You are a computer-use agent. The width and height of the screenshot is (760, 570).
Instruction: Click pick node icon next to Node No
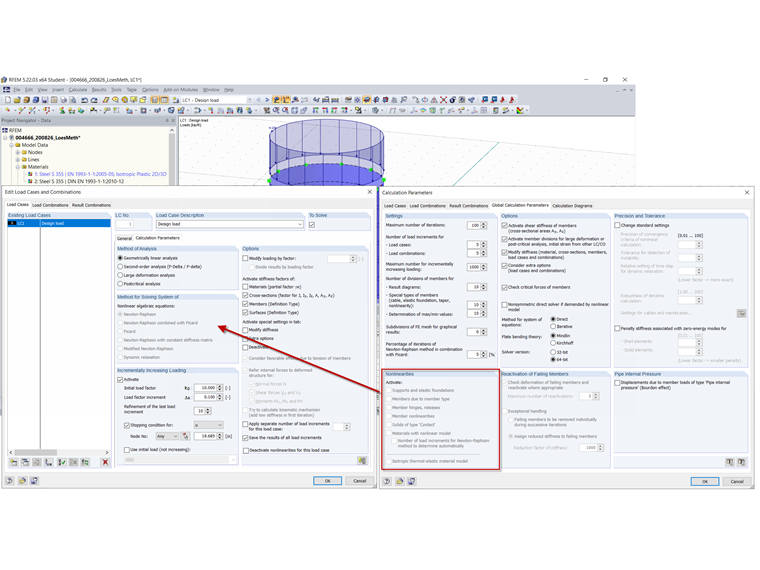(185, 436)
